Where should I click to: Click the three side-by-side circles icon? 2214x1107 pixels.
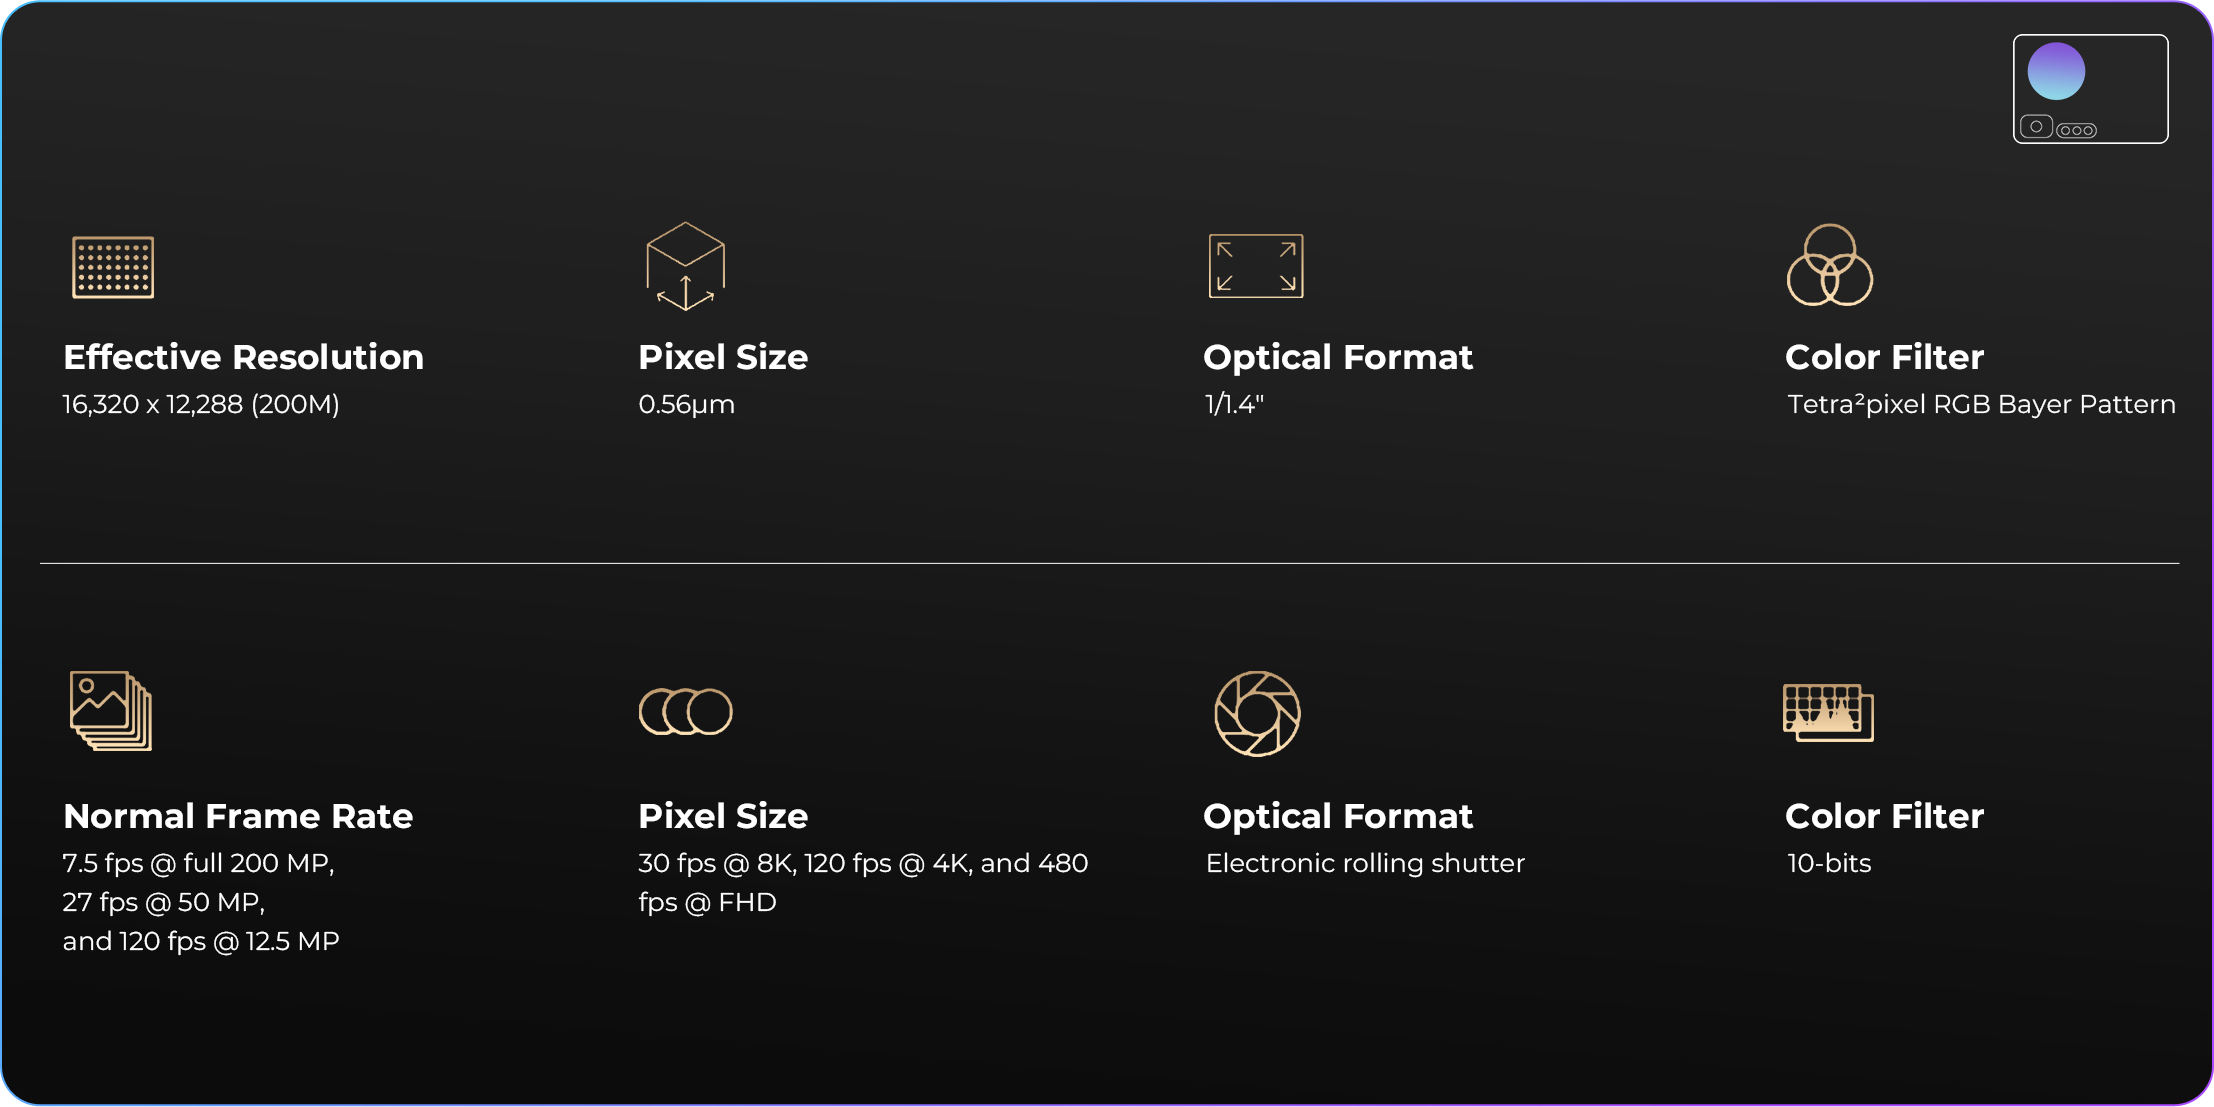[x=686, y=712]
